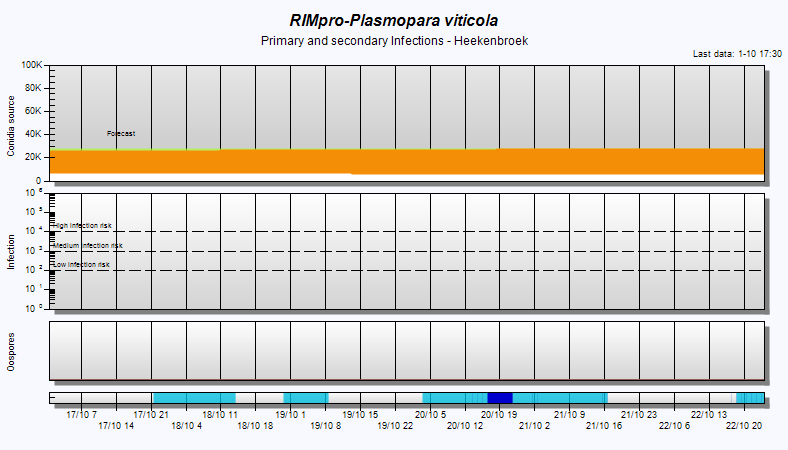
Task: Click the 17/10 7 time axis label
Action: pos(81,415)
